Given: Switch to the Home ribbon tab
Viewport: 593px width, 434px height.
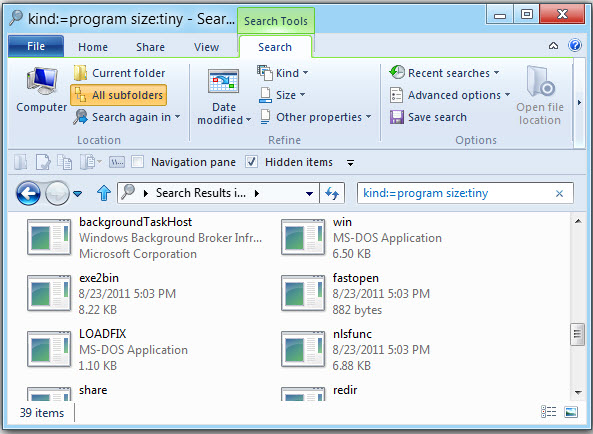Looking at the screenshot, I should pyautogui.click(x=93, y=47).
